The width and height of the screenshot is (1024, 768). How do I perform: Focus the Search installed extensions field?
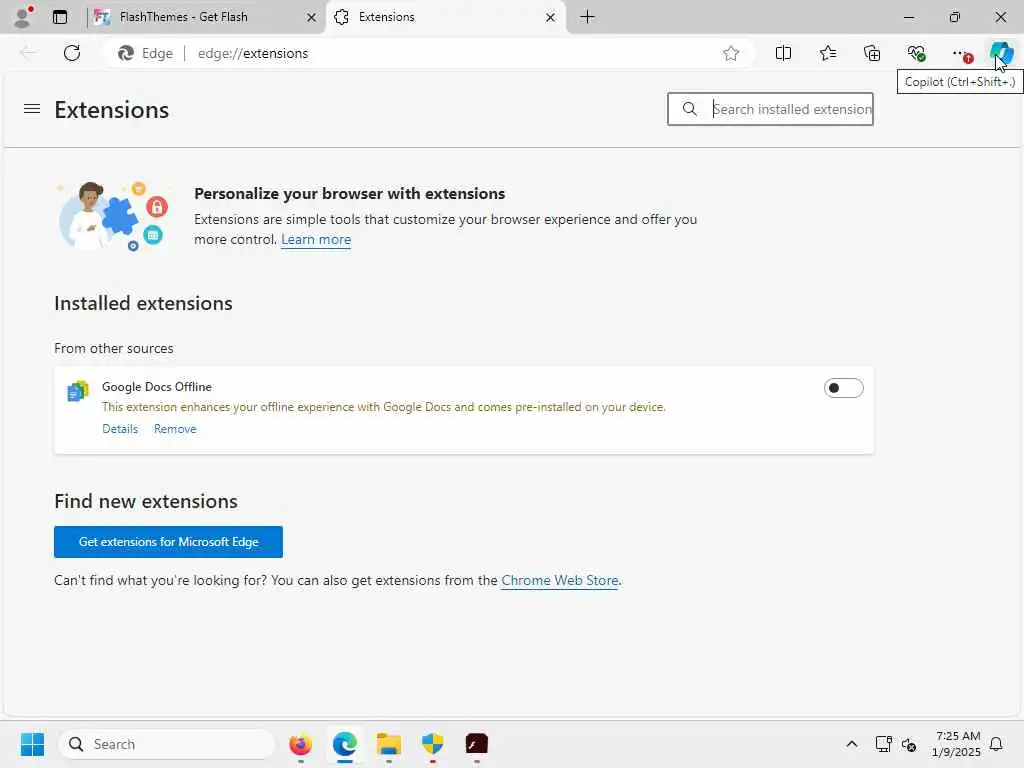[770, 109]
